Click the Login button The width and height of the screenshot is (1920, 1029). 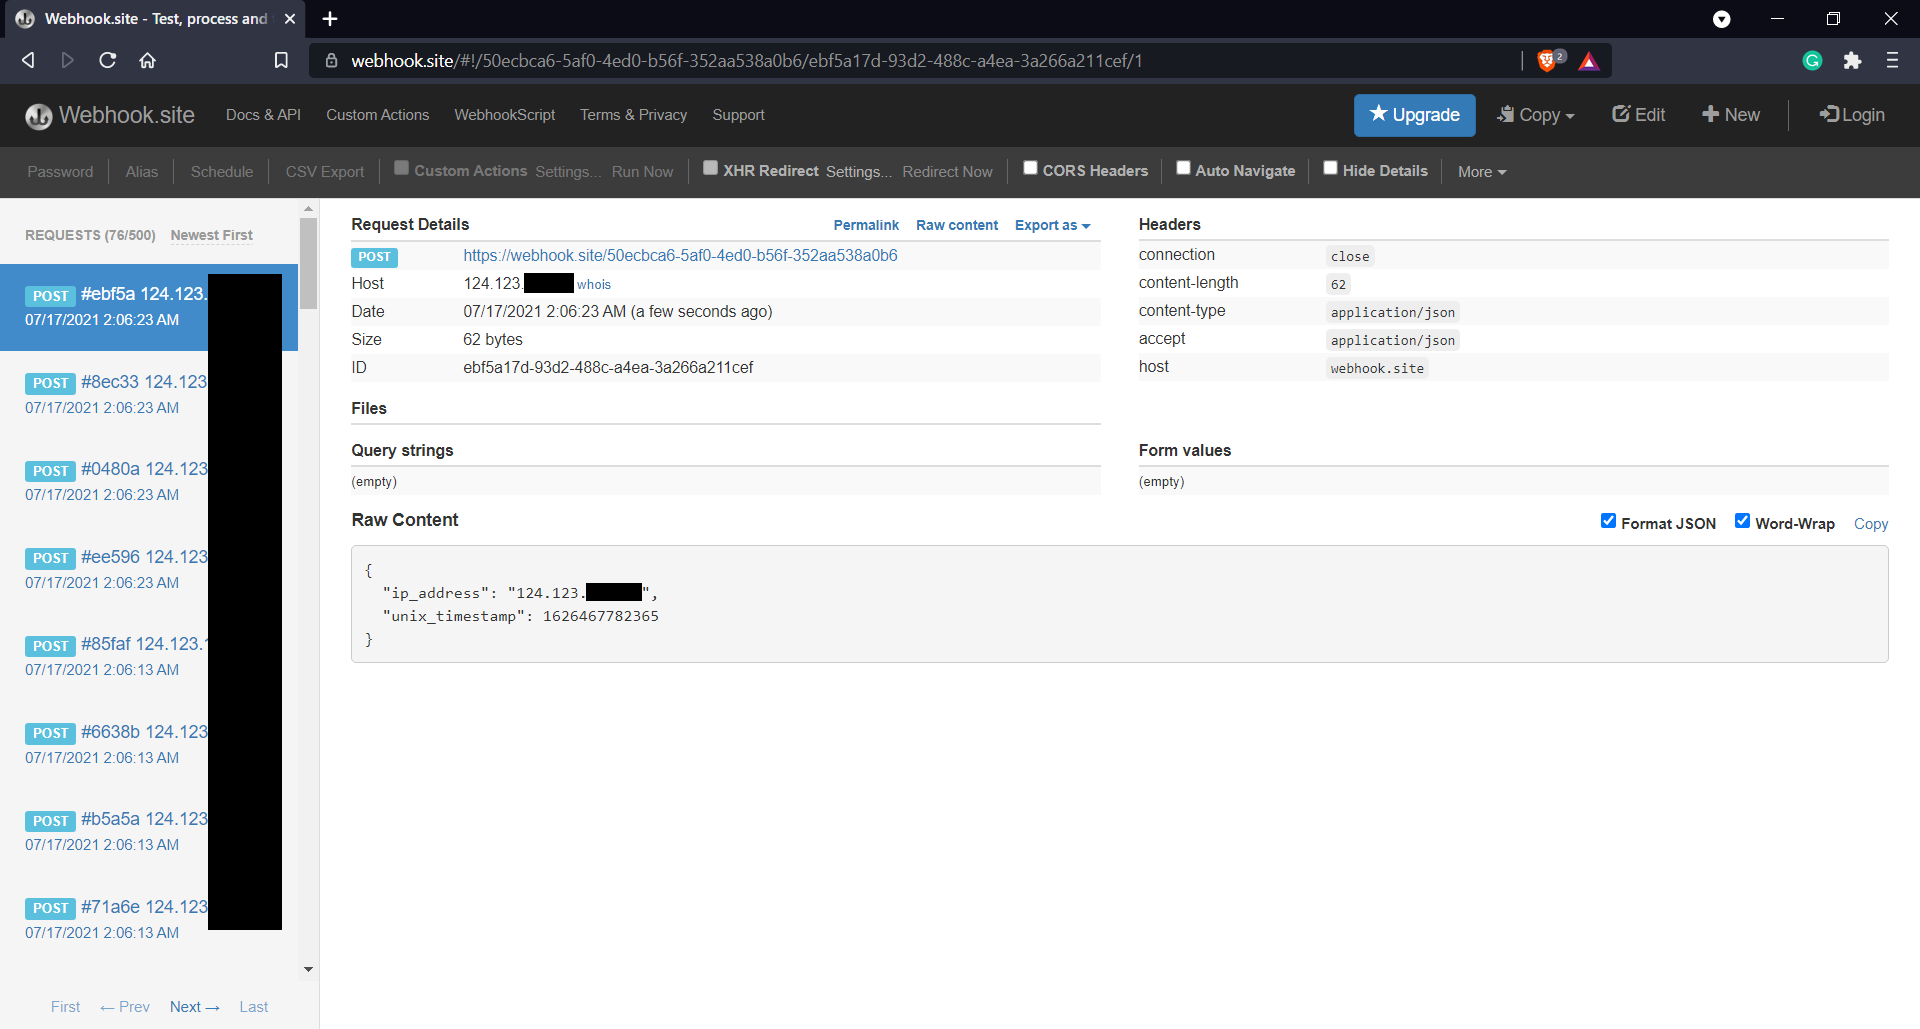(1852, 115)
